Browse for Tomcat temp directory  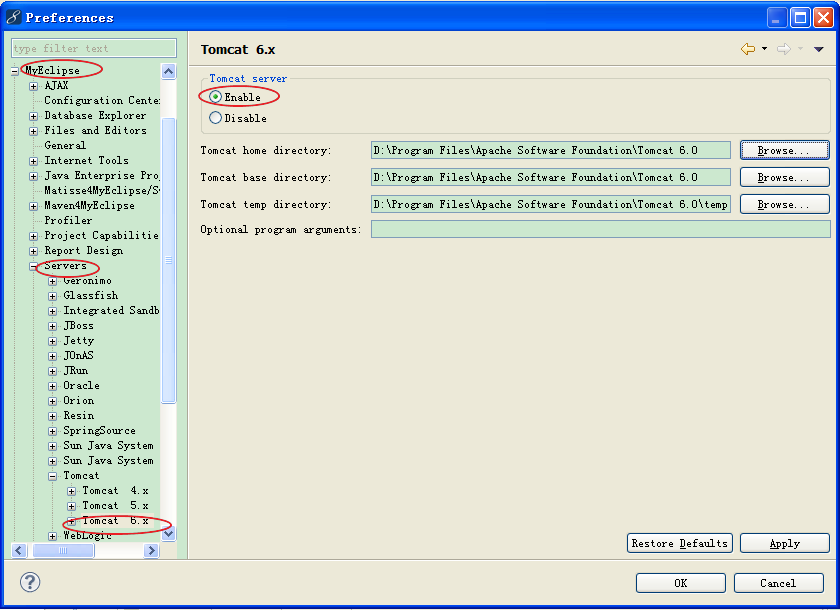[784, 204]
